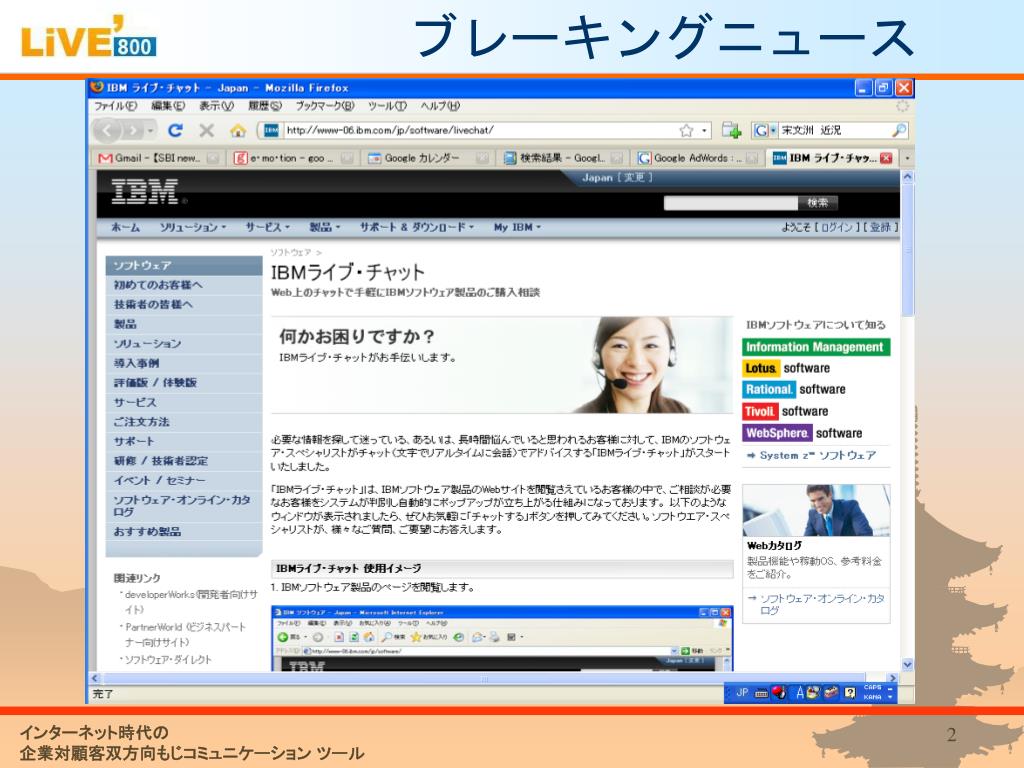Screen dimensions: 1024x768
Task: Click the 検索 button on IBM header
Action: (x=818, y=203)
